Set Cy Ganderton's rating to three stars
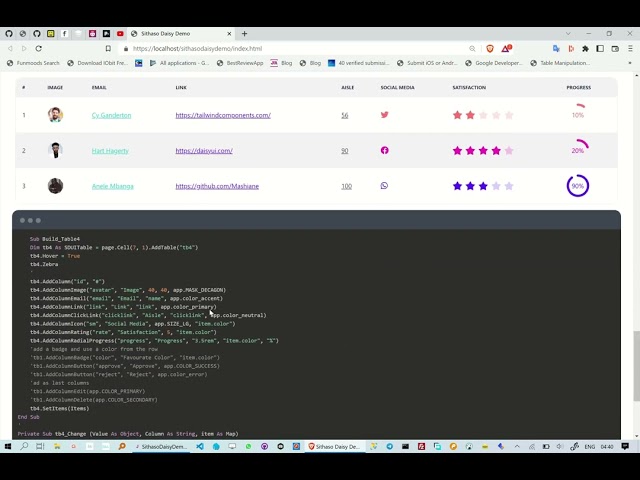The height and width of the screenshot is (480, 640). [x=483, y=115]
